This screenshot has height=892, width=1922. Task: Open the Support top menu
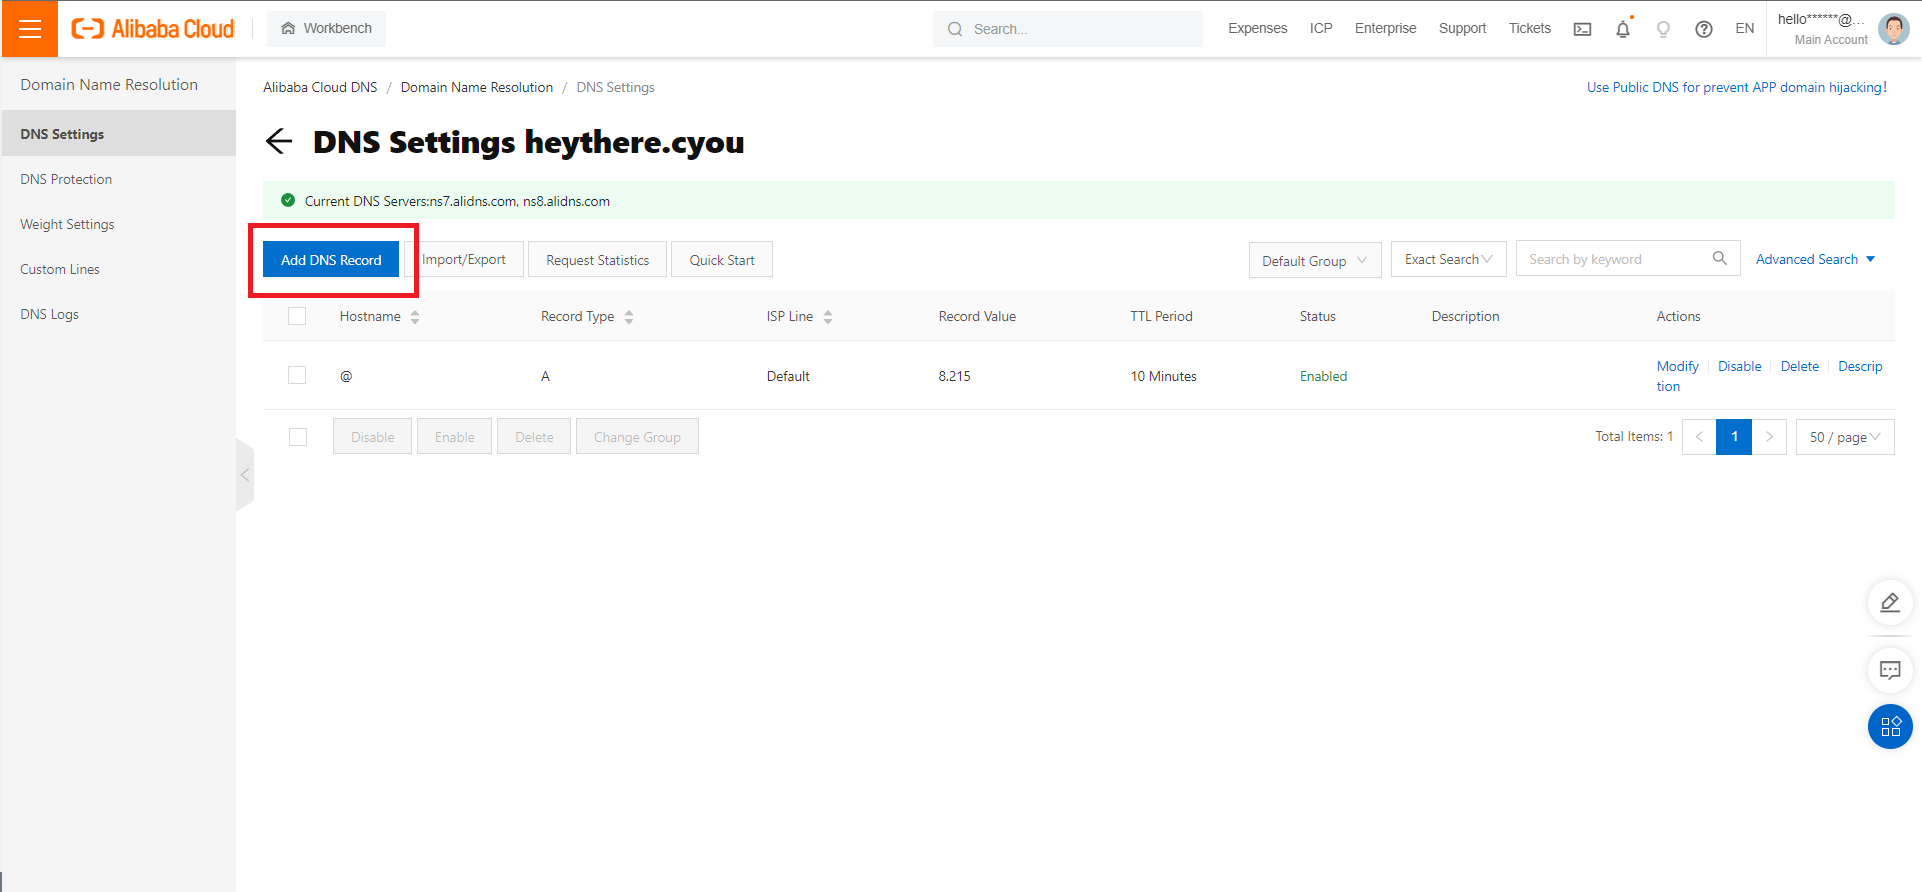click(1463, 29)
